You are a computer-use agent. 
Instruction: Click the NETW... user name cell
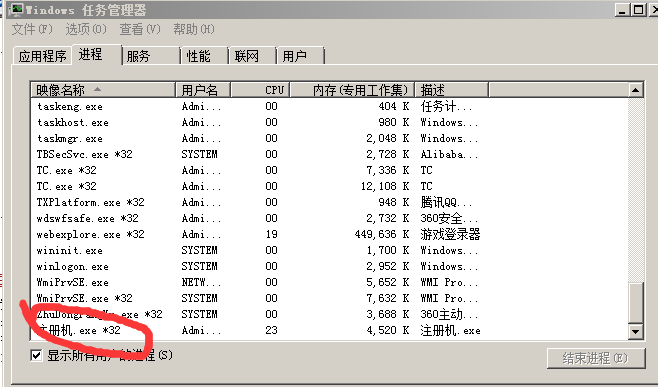201,282
